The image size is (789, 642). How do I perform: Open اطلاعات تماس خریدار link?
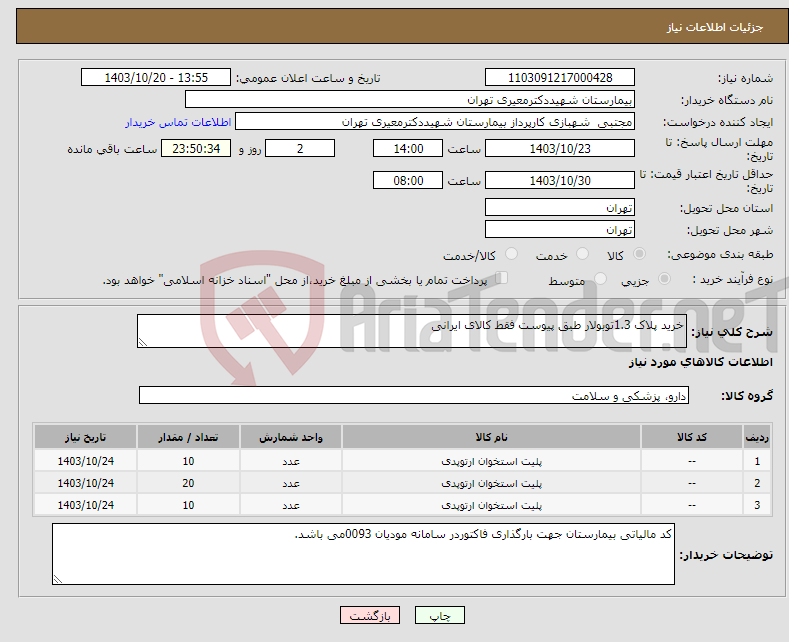tap(178, 122)
